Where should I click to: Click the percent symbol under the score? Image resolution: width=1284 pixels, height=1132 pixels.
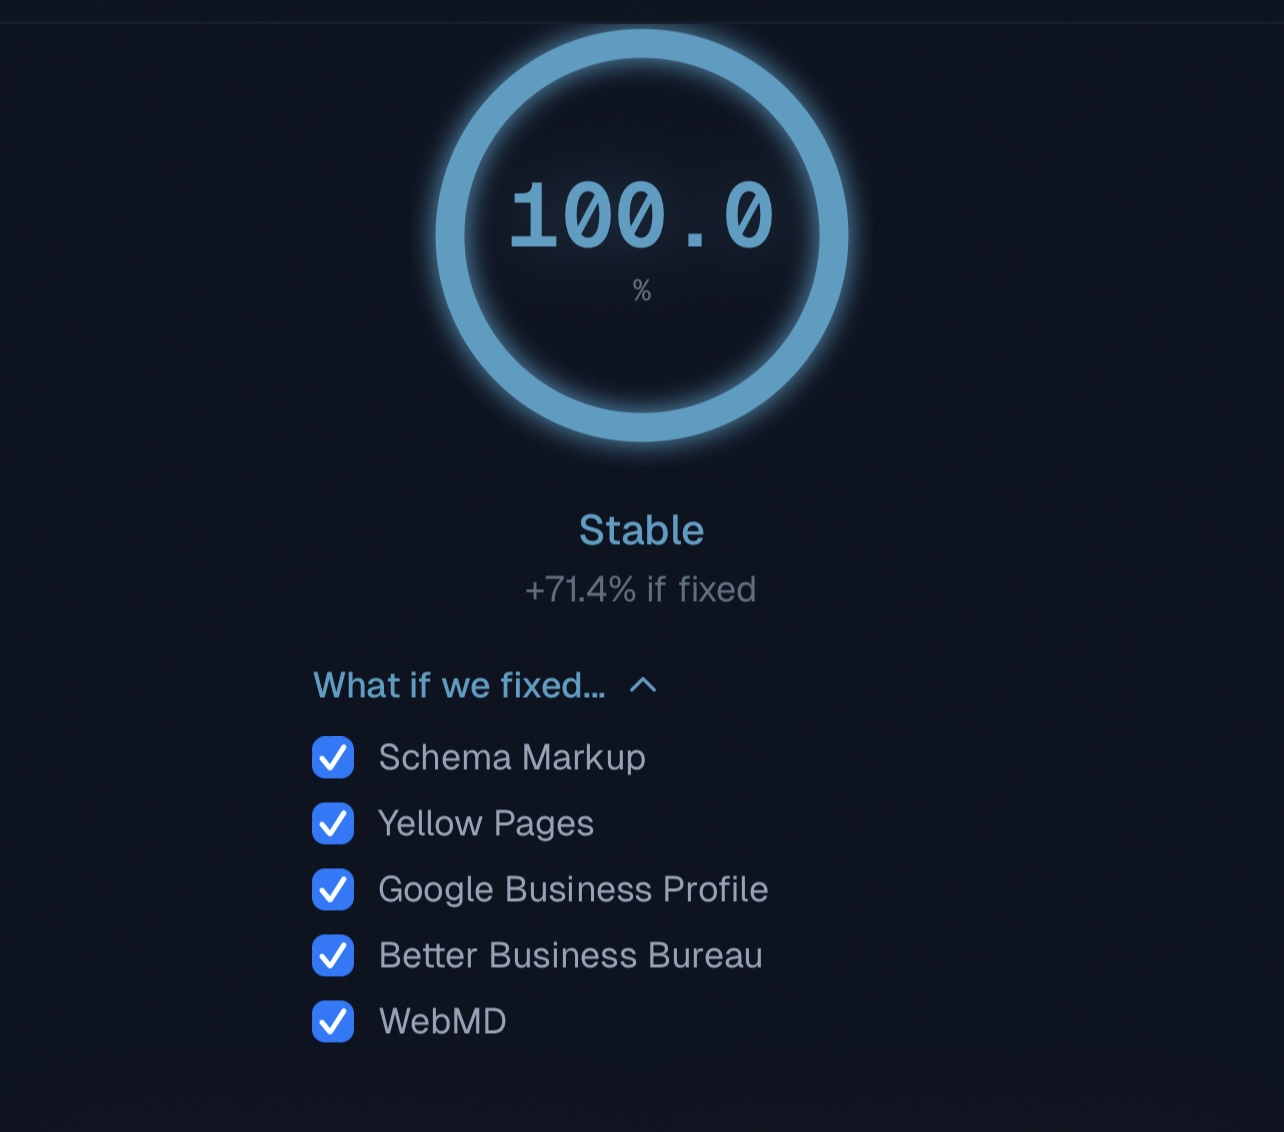pyautogui.click(x=642, y=291)
